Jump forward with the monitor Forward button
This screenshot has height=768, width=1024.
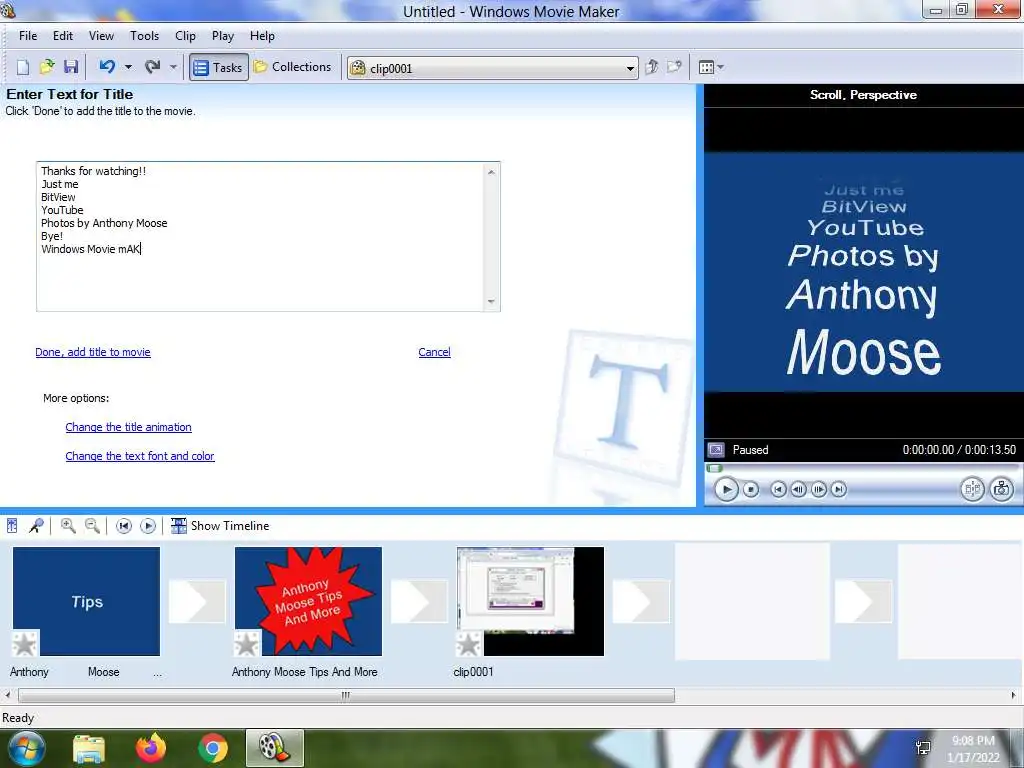coord(839,489)
